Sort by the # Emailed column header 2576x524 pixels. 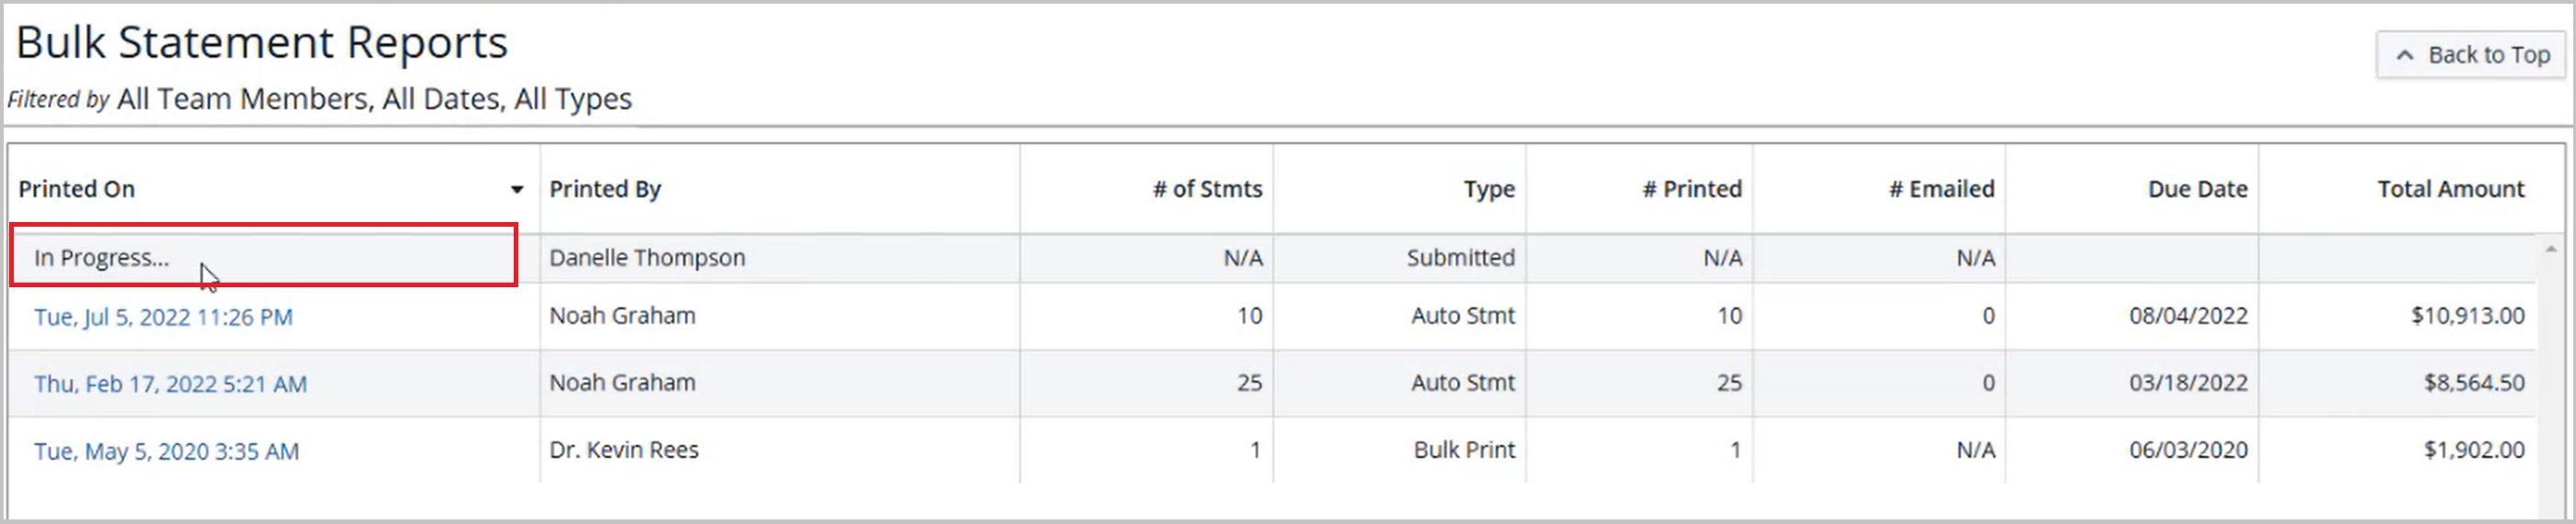pos(1941,189)
